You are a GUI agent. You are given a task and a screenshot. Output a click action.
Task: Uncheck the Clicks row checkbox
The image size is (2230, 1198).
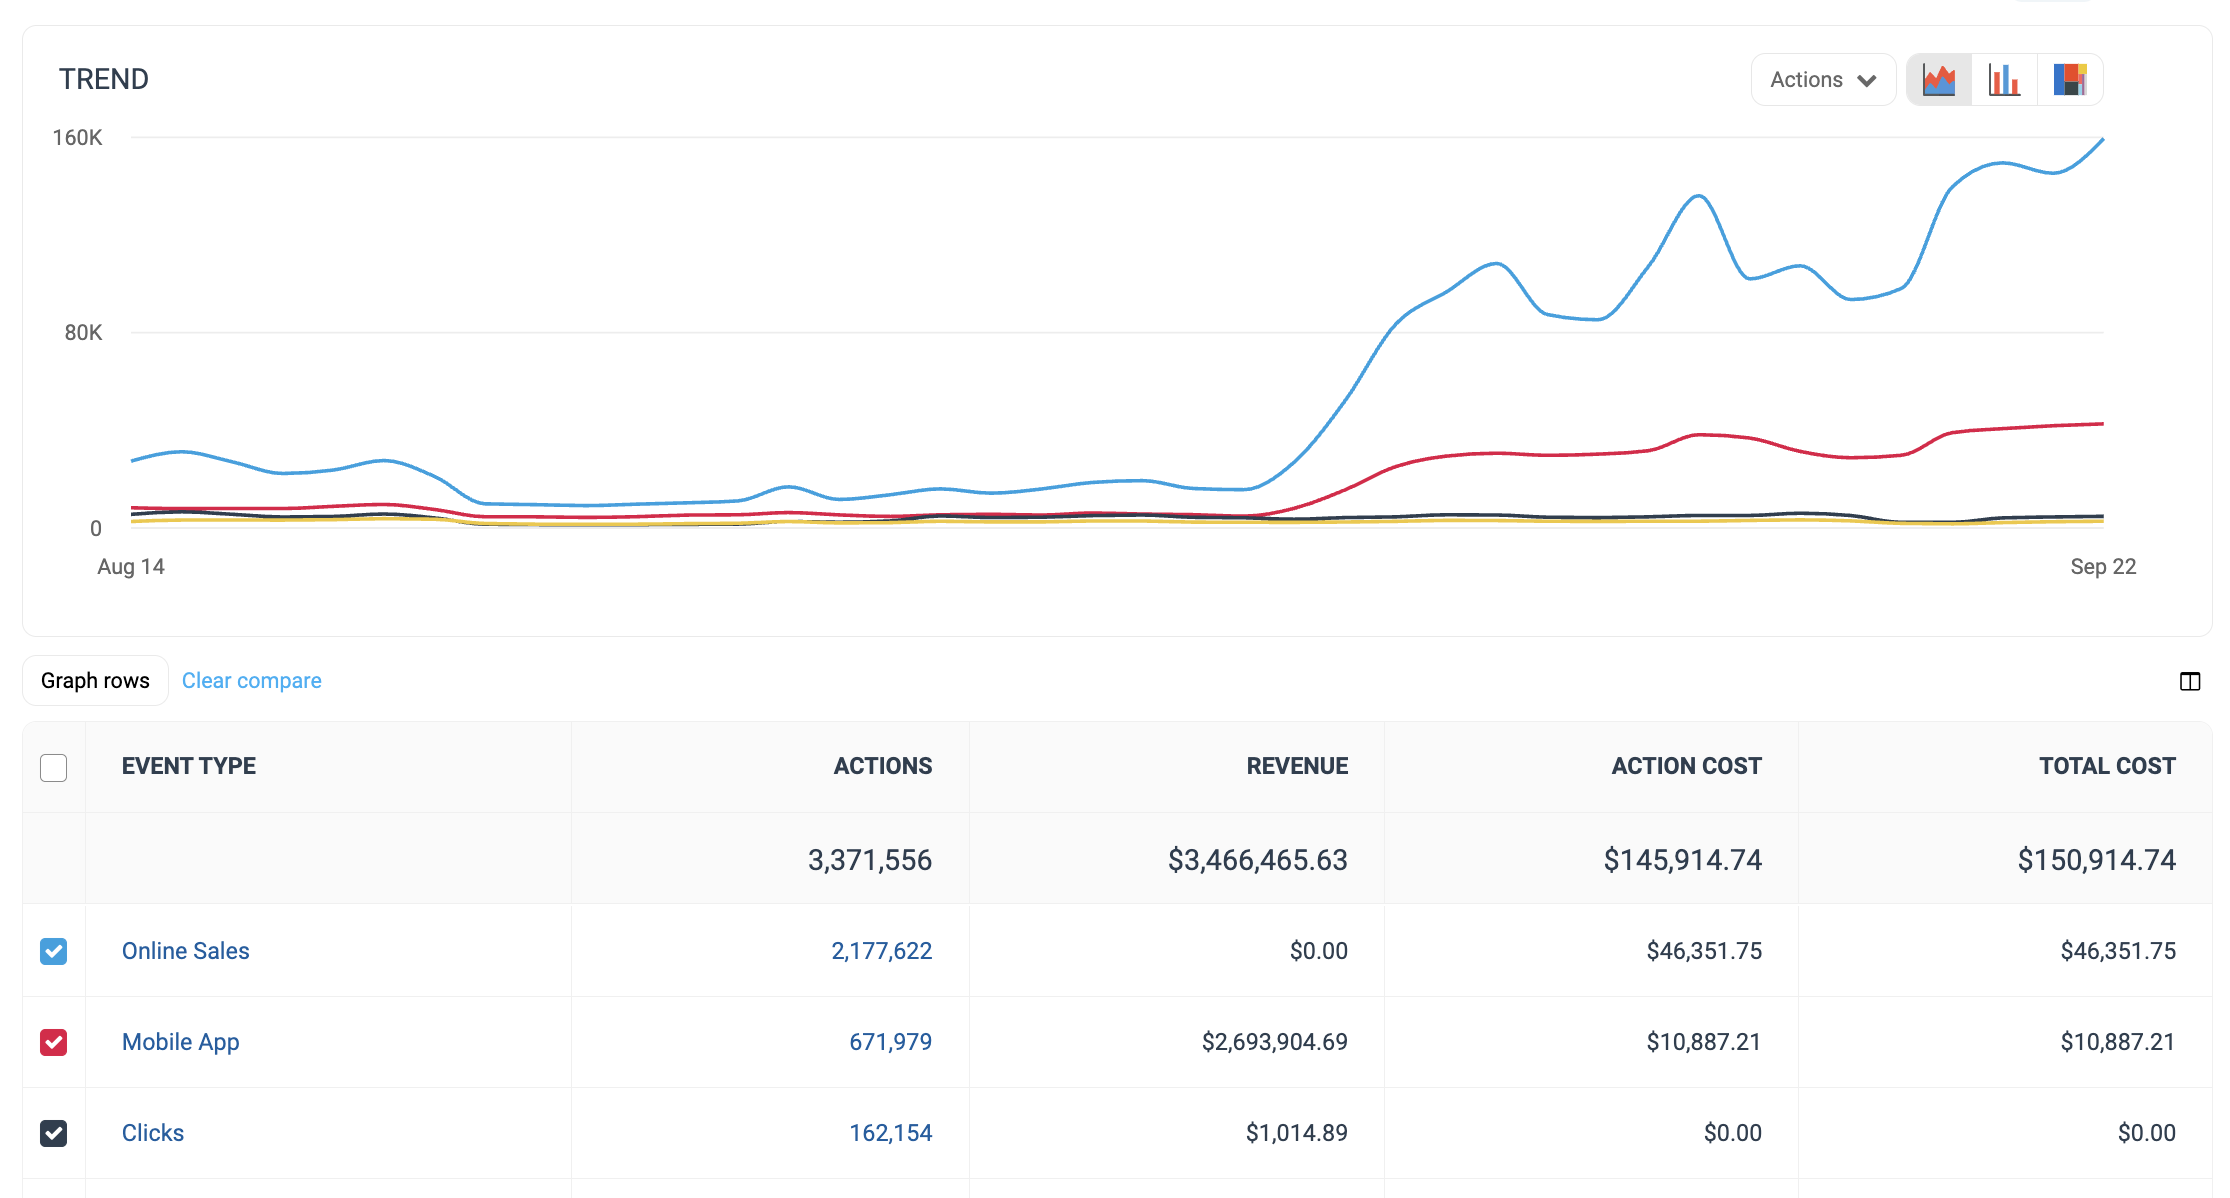54,1133
